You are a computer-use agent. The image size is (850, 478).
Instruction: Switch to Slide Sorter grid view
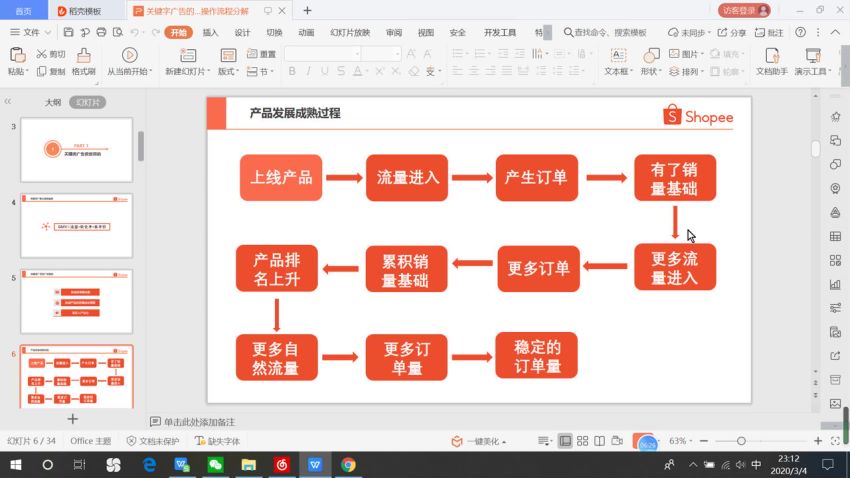pyautogui.click(x=582, y=441)
